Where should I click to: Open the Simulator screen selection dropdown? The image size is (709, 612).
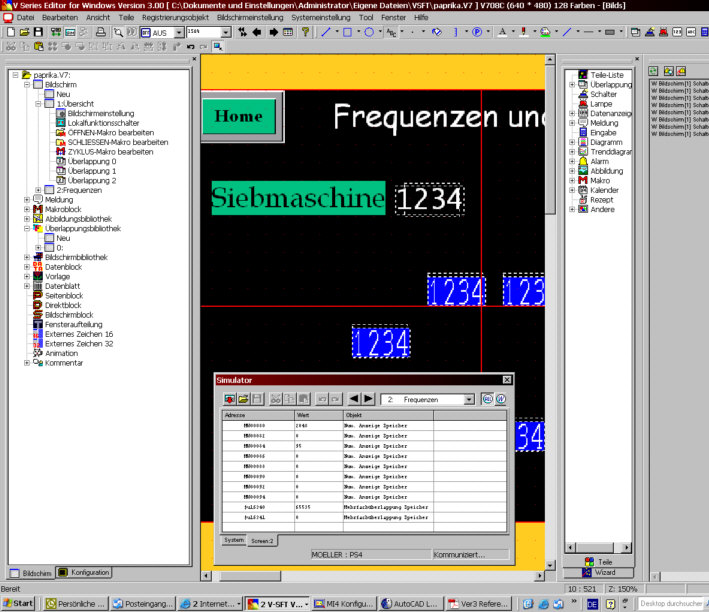tap(469, 399)
